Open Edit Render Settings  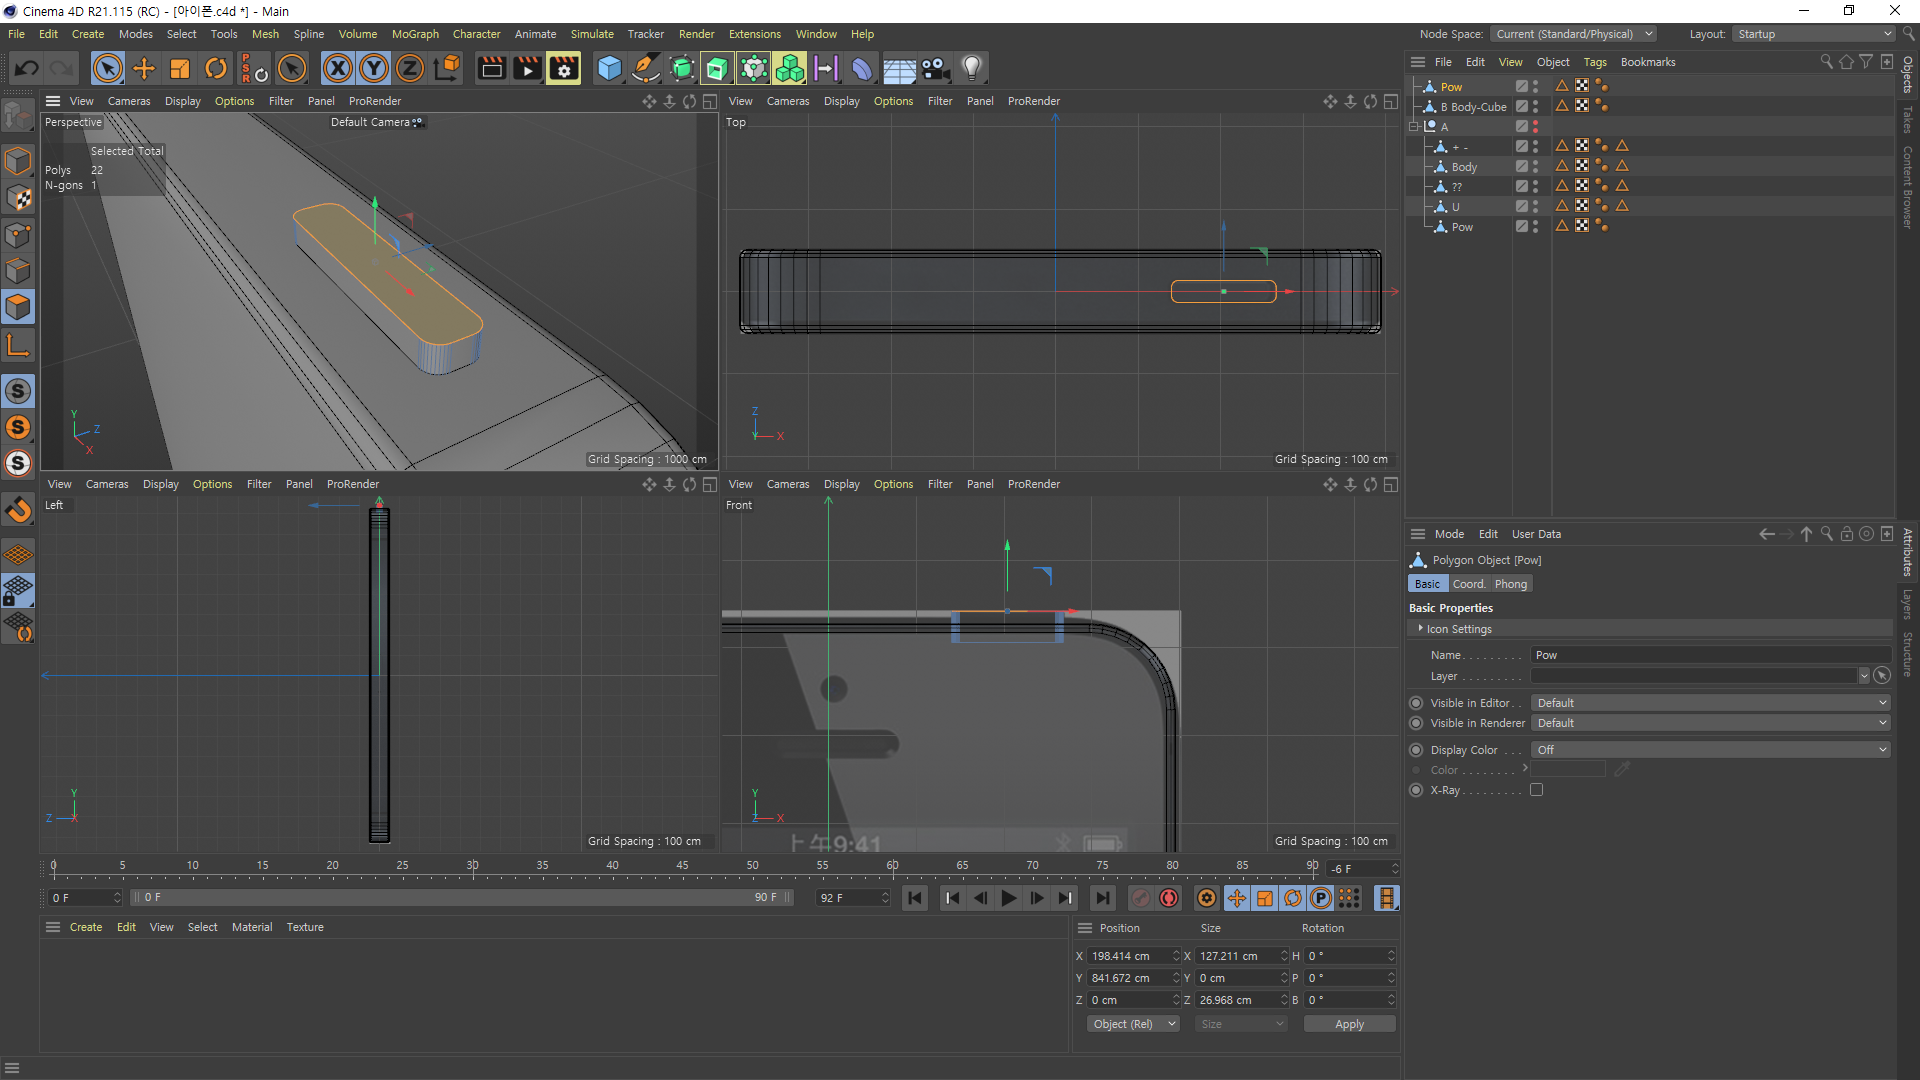[564, 68]
